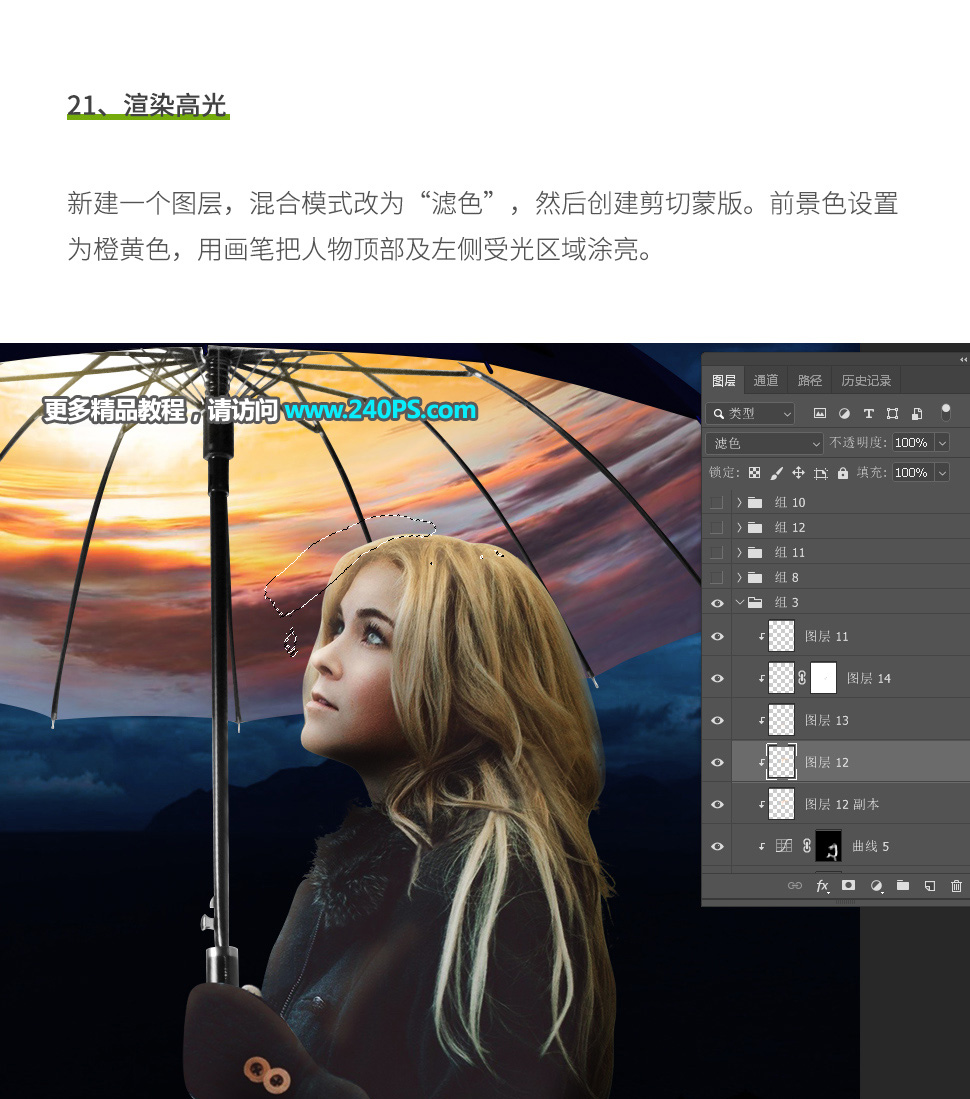The width and height of the screenshot is (970, 1099).
Task: Expand the 组 8 group
Action: (739, 577)
